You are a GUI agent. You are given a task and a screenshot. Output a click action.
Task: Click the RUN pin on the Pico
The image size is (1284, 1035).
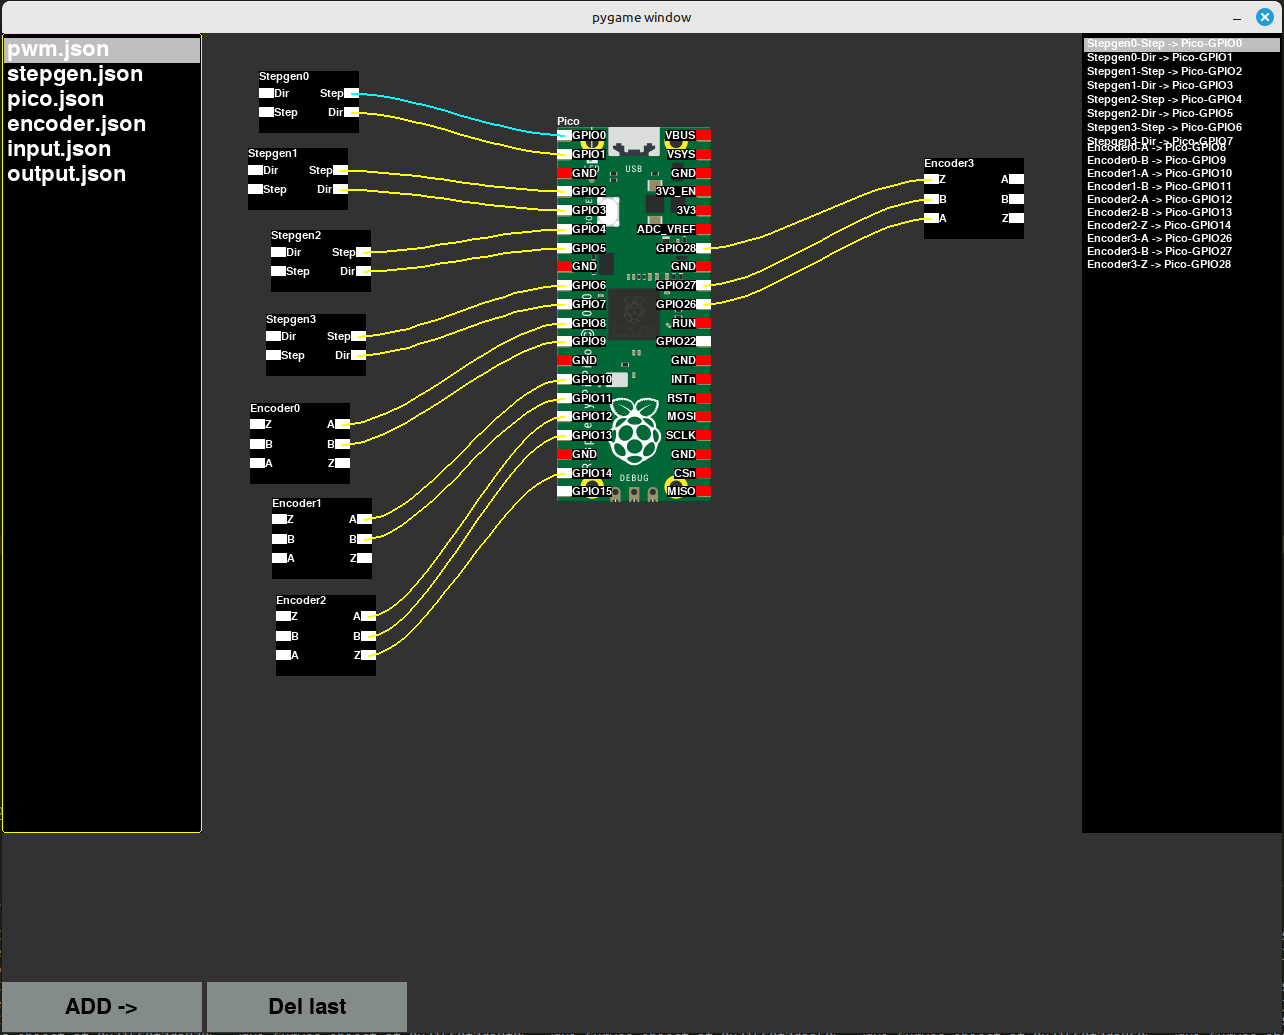[703, 323]
